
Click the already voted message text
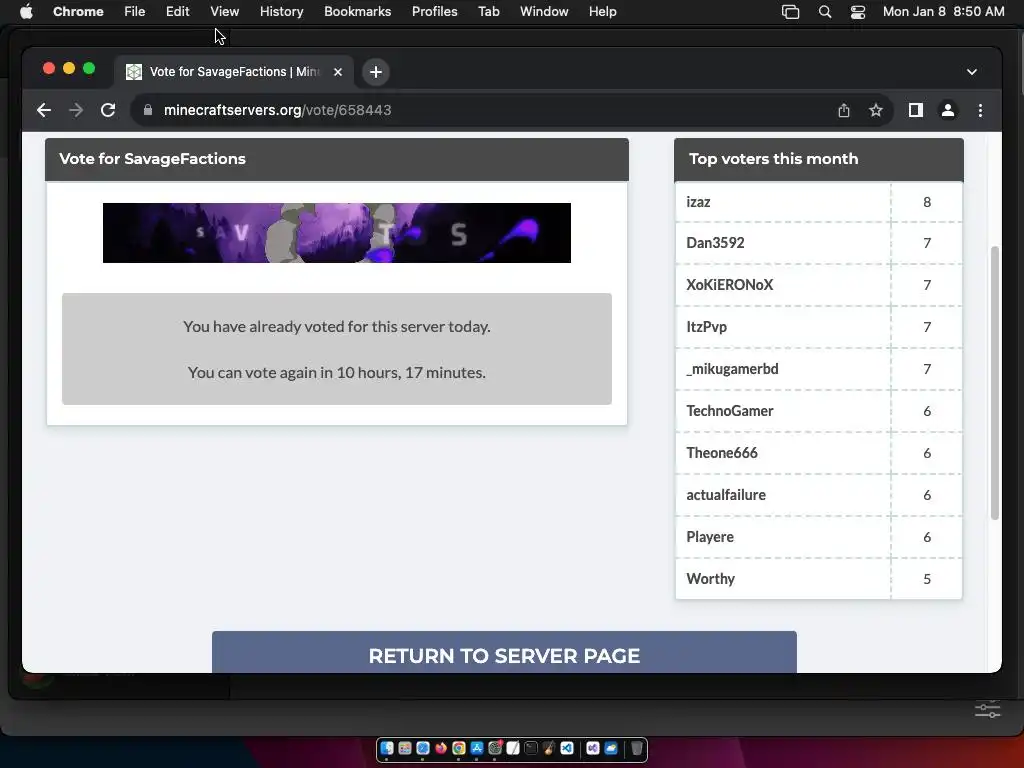click(337, 327)
